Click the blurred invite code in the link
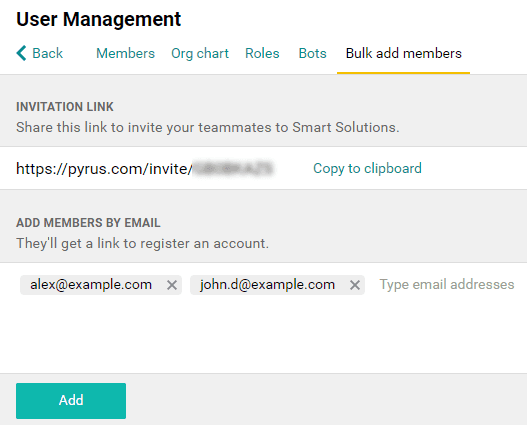The height and width of the screenshot is (425, 527). pos(234,168)
